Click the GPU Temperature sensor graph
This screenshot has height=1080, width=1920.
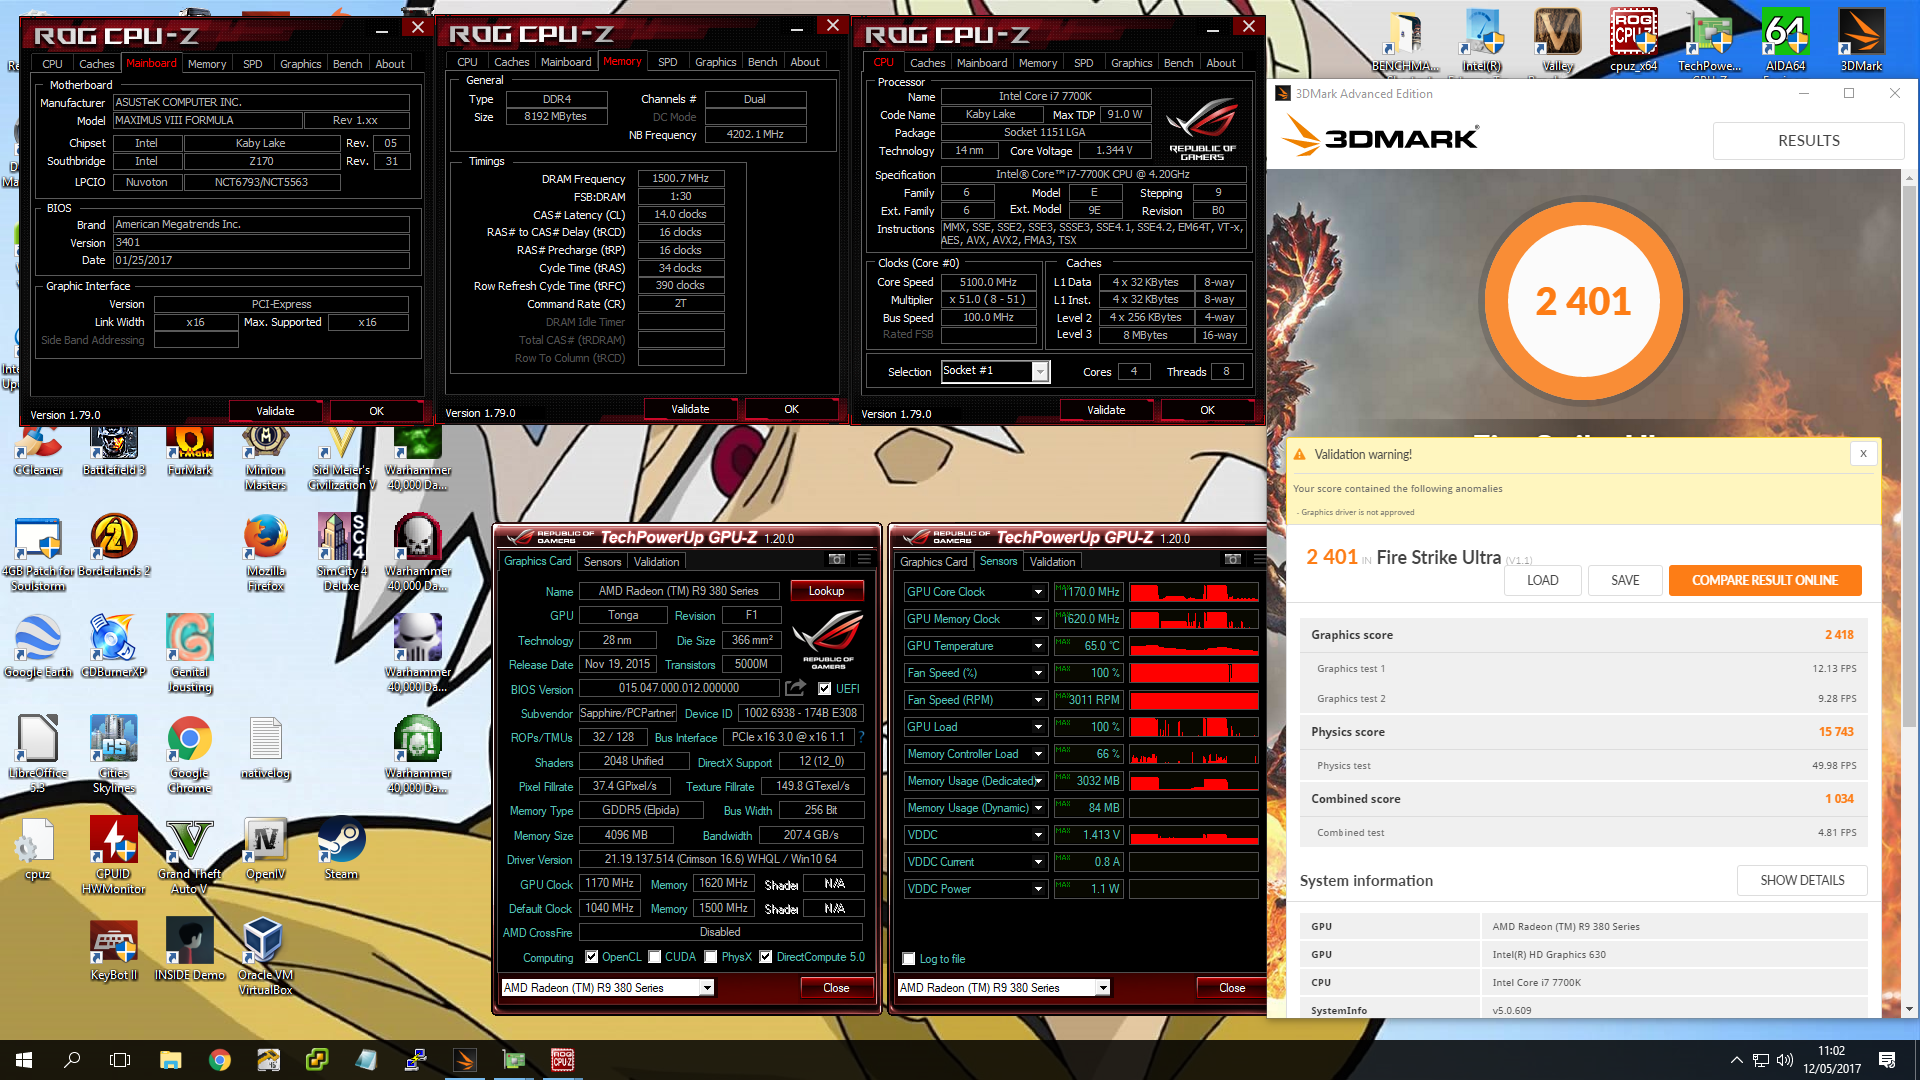[1194, 646]
